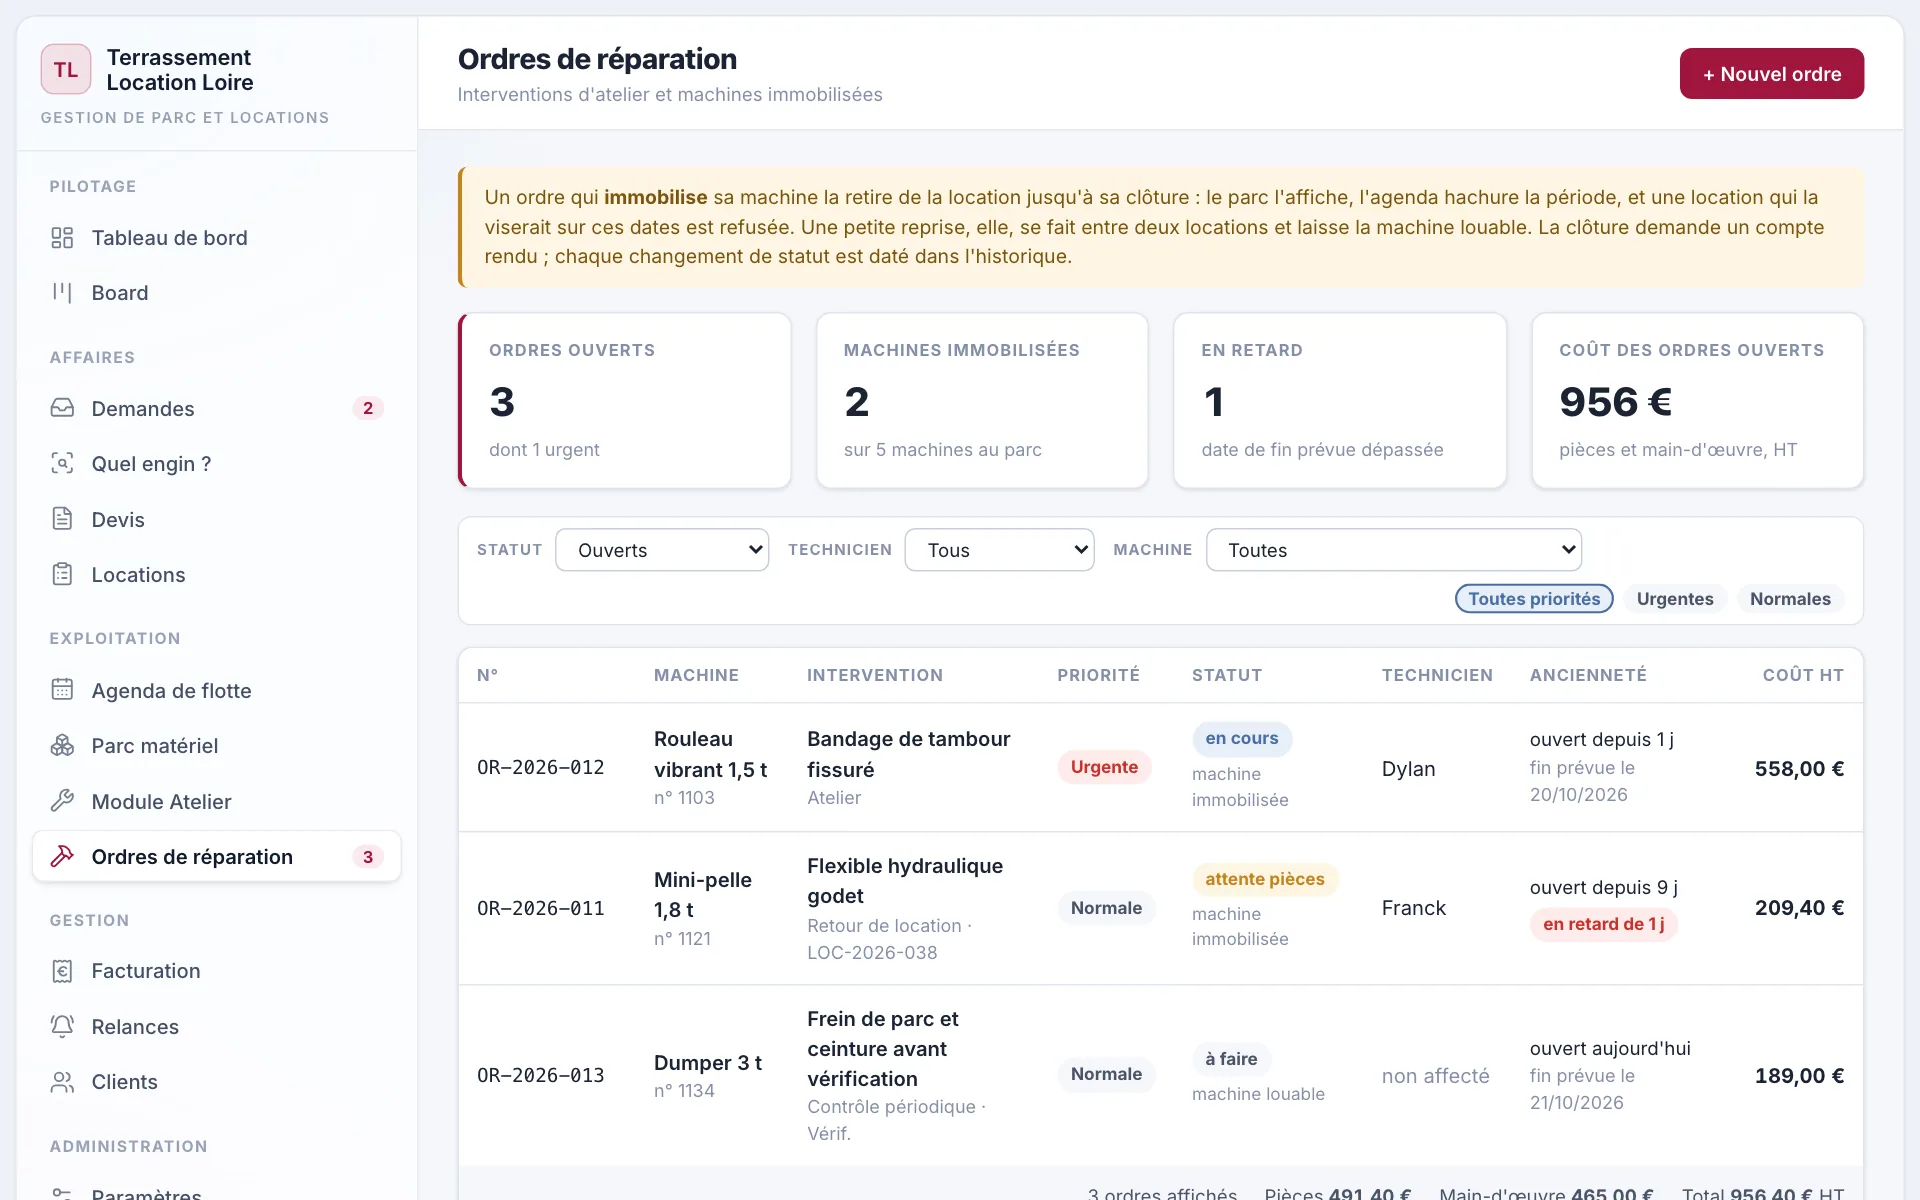The width and height of the screenshot is (1920, 1200).
Task: Click the Module Atelier wrench icon
Action: [62, 801]
